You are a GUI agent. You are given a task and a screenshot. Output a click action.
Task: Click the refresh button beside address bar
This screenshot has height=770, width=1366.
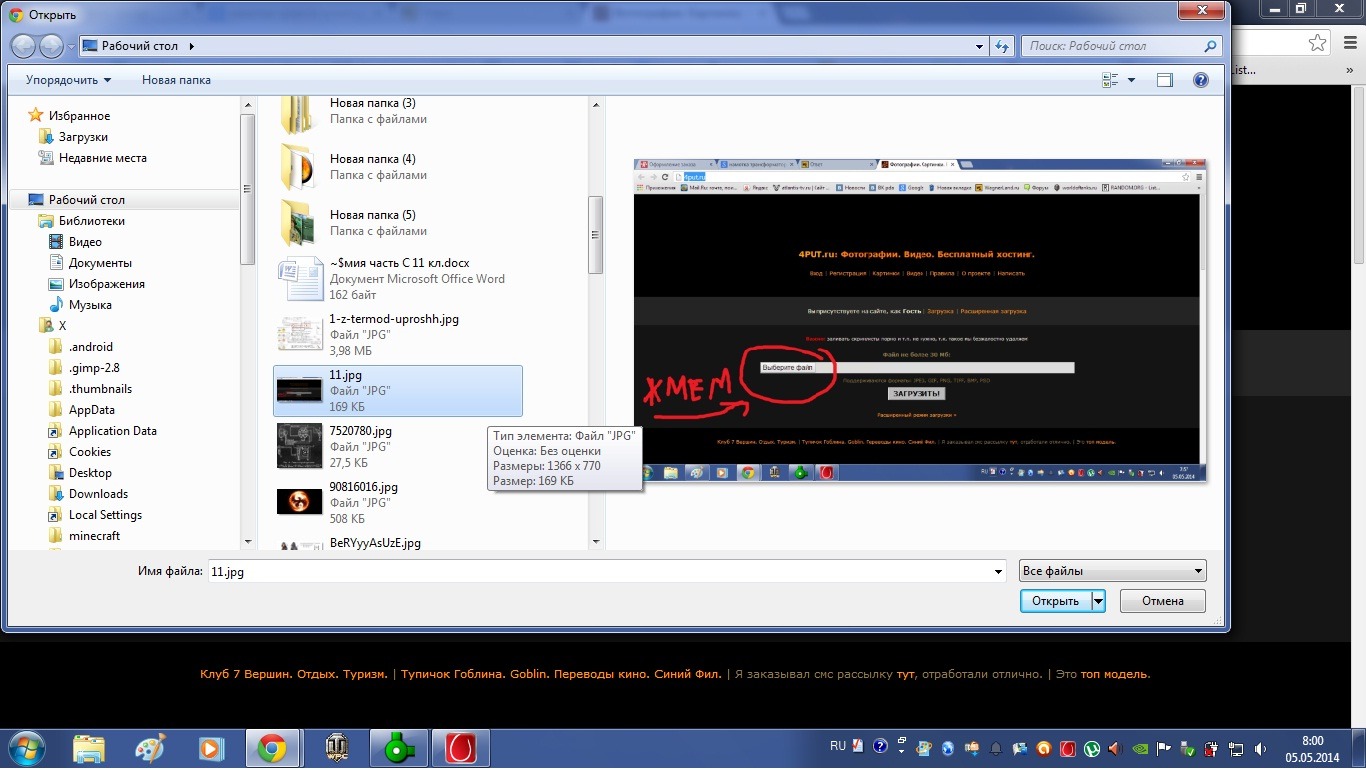pos(1003,46)
